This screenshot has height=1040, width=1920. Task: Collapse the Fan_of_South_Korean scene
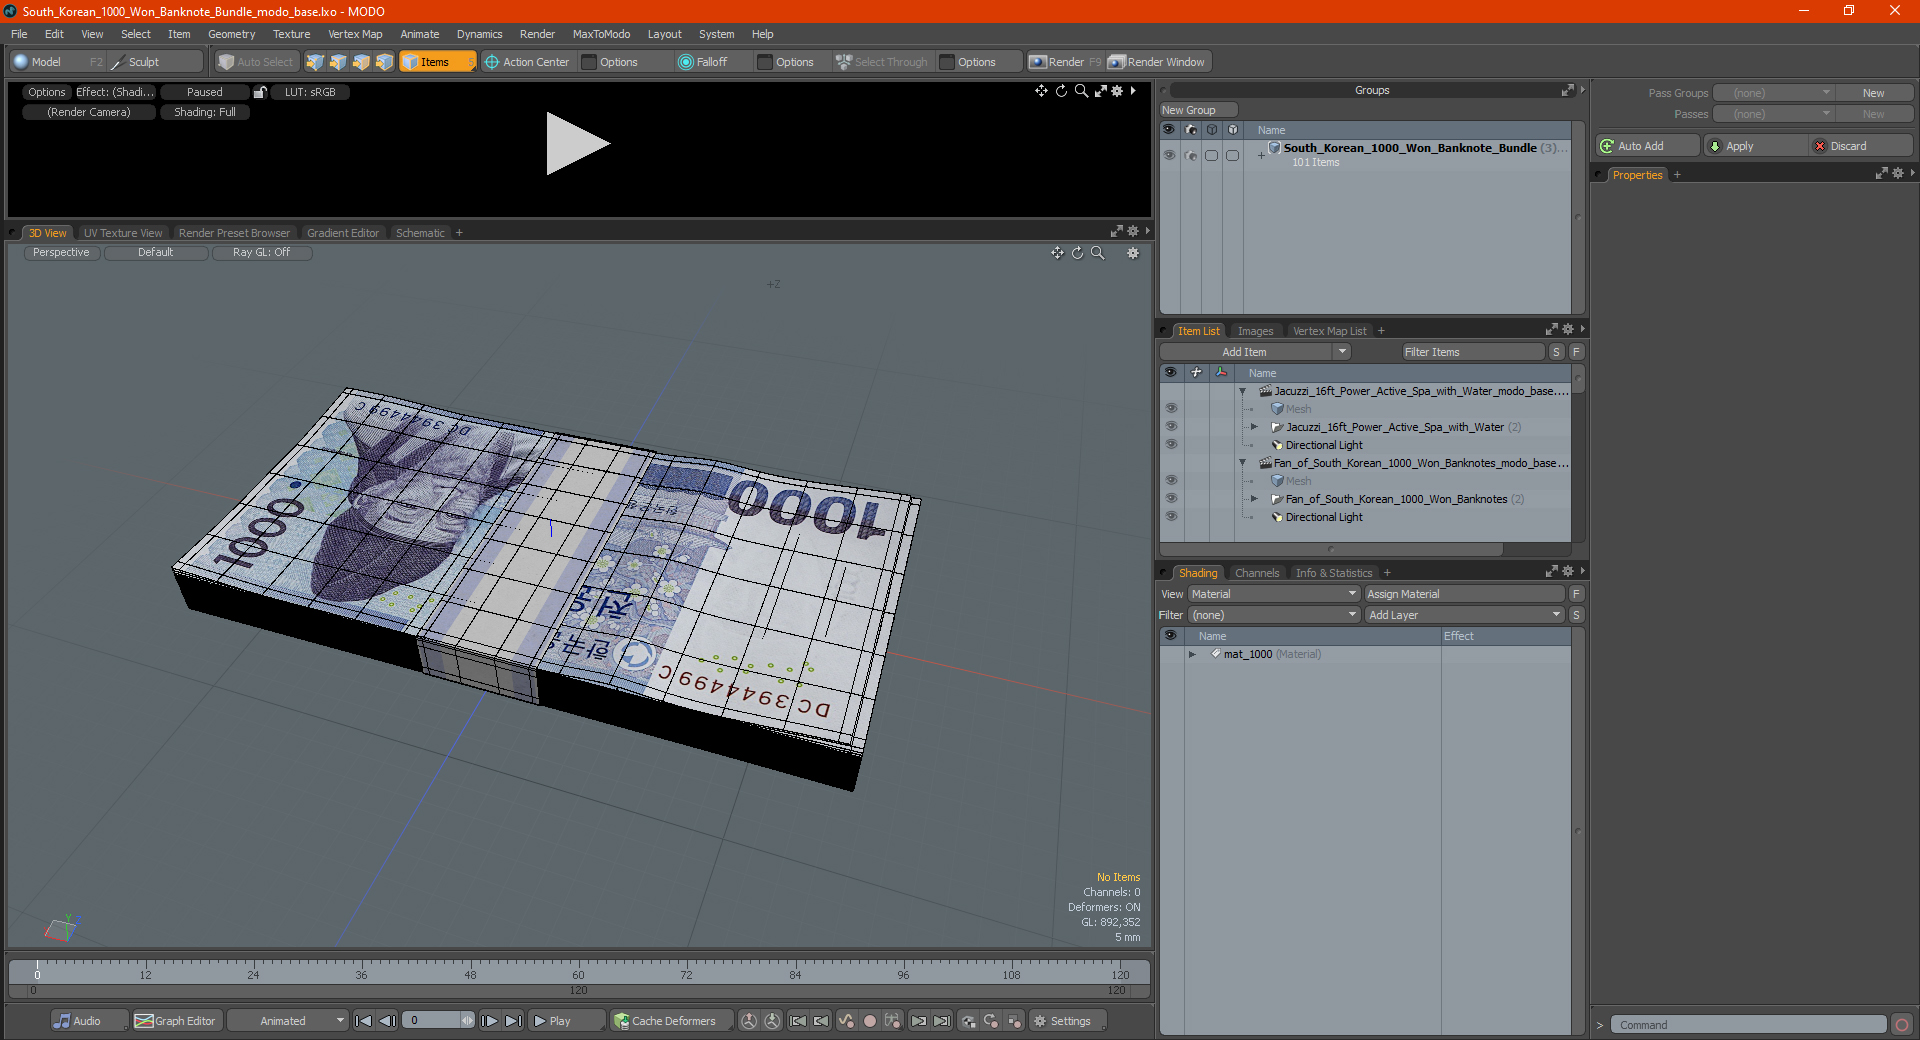(x=1243, y=463)
